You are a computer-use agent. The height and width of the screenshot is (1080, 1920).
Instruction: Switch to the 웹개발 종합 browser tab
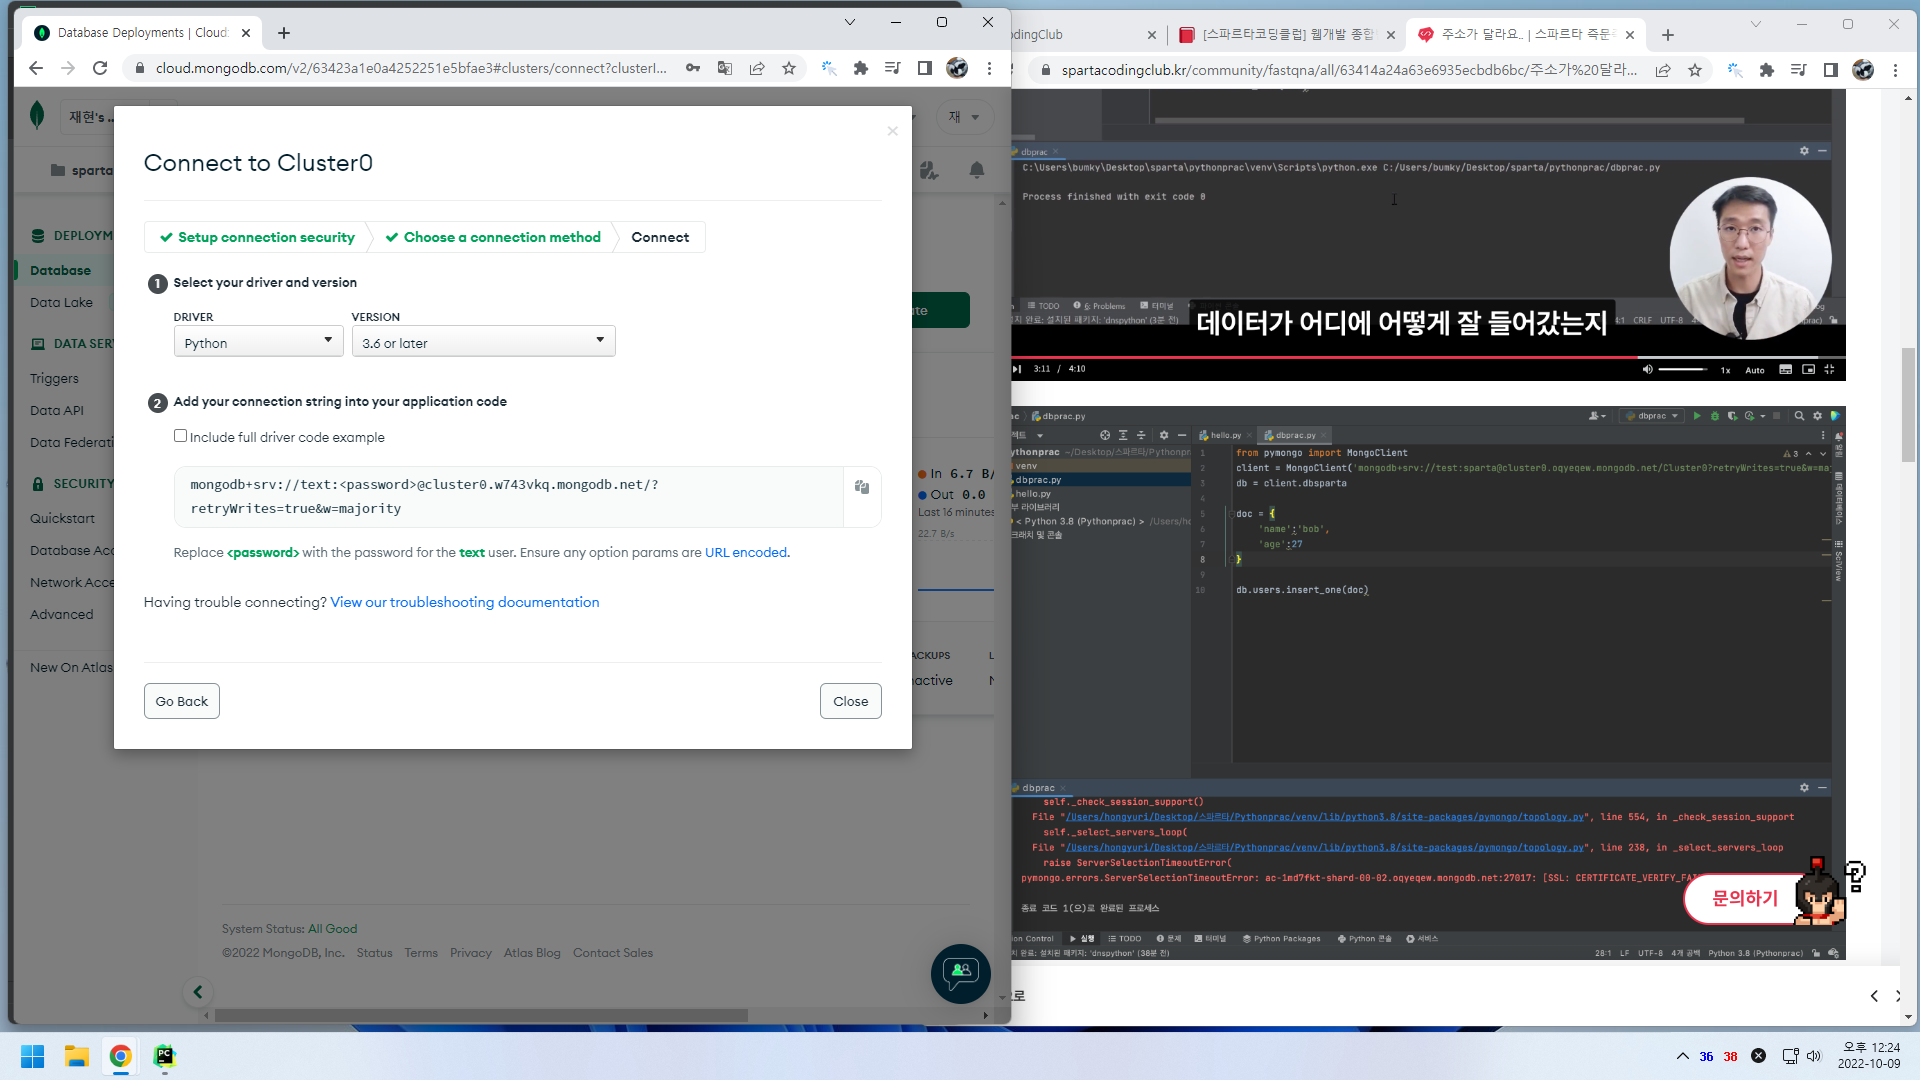tap(1287, 35)
